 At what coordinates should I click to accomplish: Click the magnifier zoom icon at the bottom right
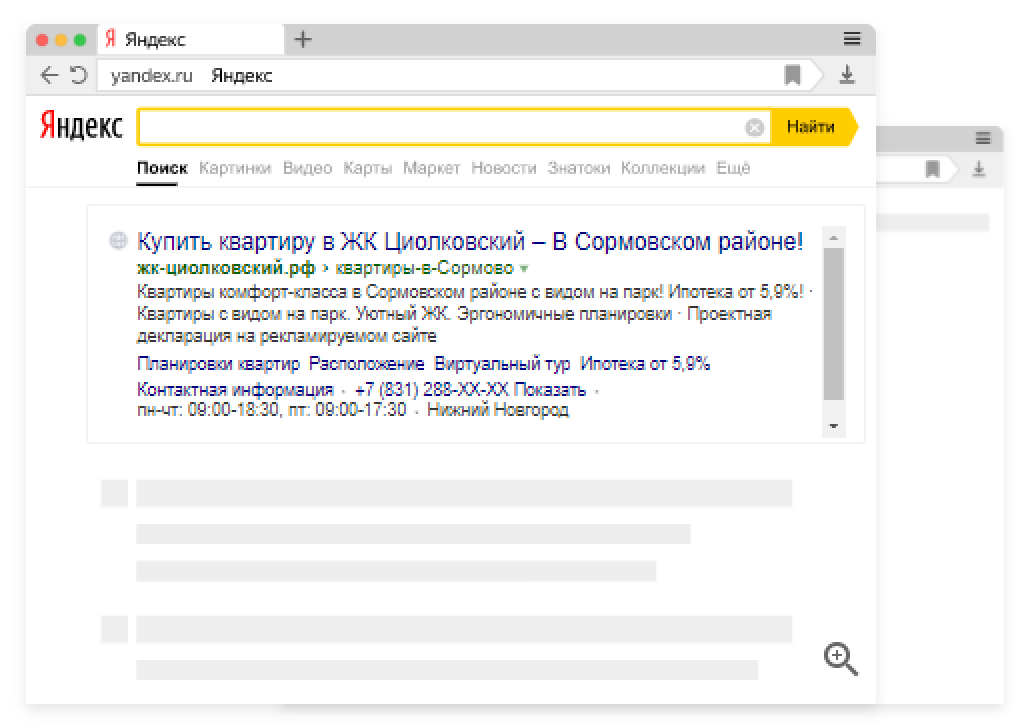[840, 658]
